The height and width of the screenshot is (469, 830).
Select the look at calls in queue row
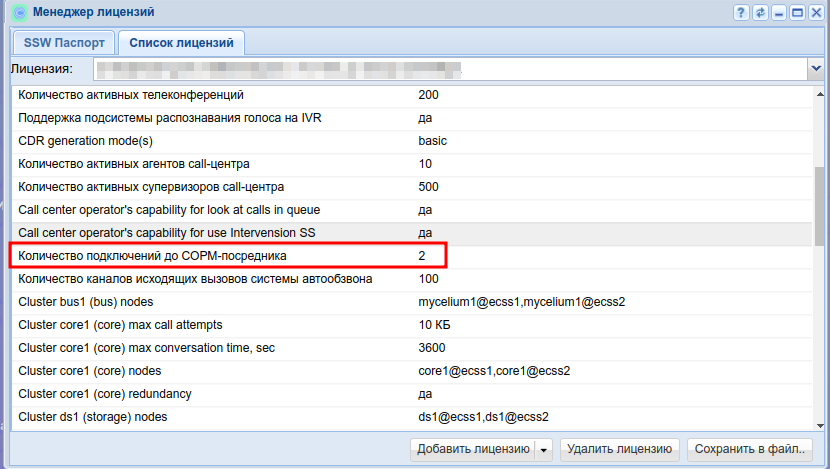coord(412,210)
